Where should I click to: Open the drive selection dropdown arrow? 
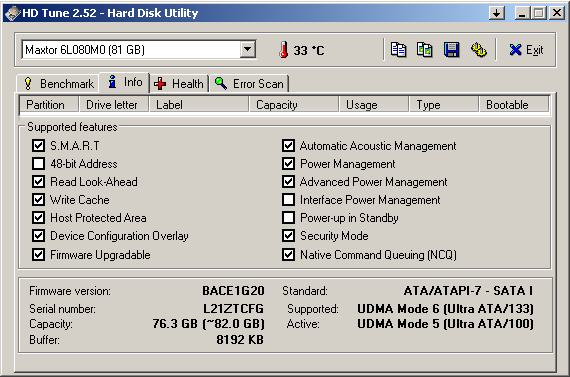[x=248, y=49]
